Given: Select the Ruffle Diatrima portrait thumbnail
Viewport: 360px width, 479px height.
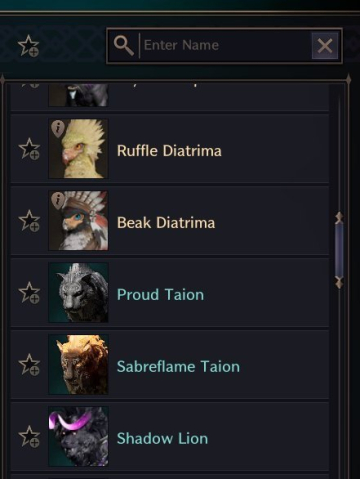Looking at the screenshot, I should (x=78, y=149).
